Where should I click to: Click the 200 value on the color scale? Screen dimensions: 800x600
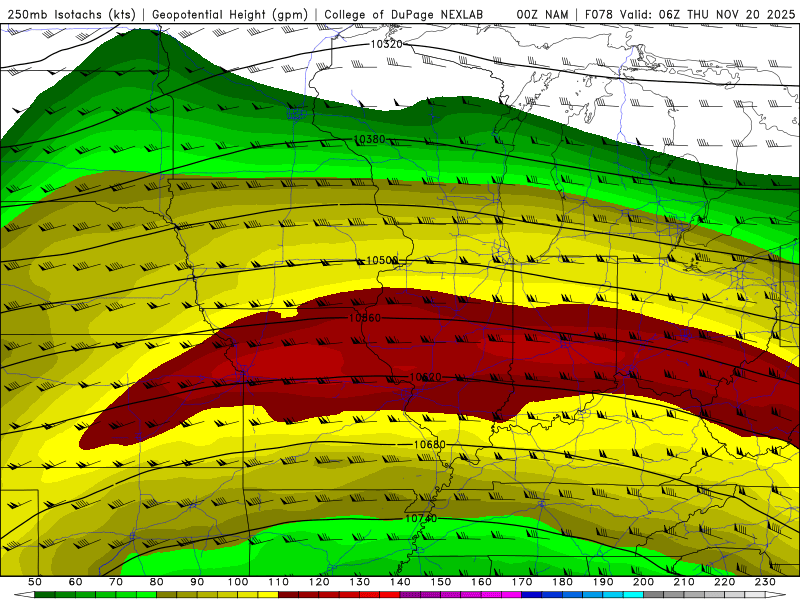click(643, 582)
